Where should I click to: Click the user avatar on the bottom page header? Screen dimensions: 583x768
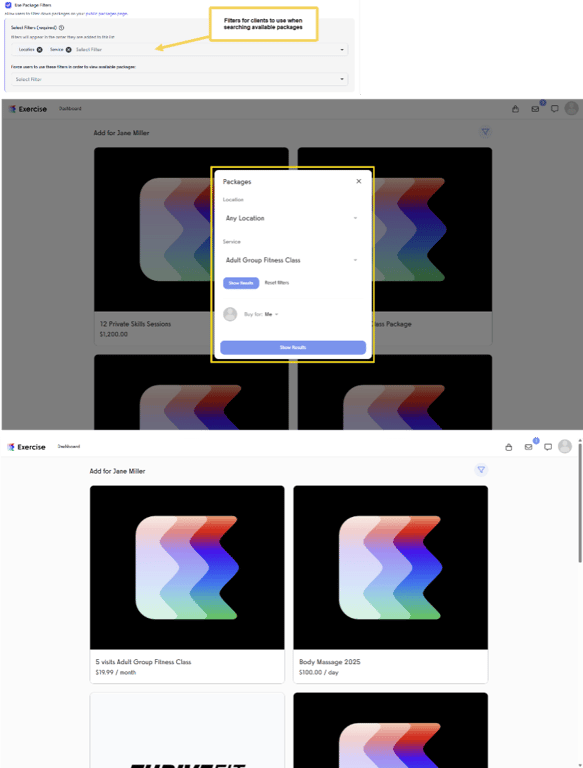565,446
